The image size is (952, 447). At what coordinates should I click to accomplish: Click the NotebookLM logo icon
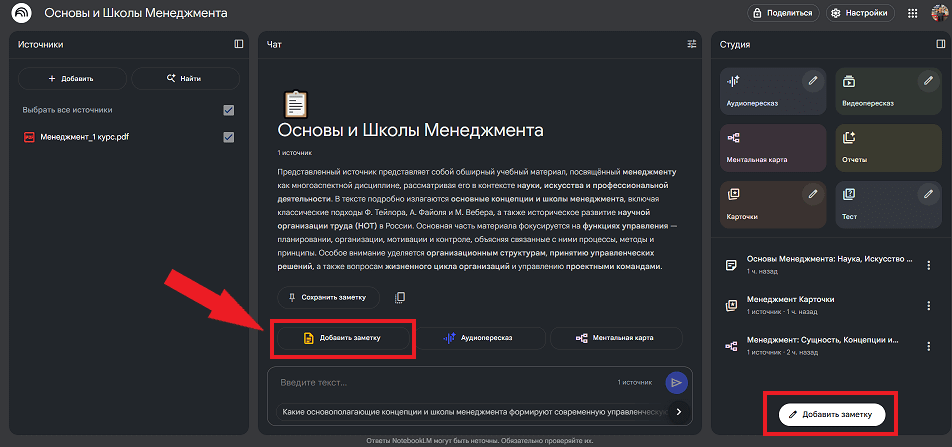coord(21,13)
